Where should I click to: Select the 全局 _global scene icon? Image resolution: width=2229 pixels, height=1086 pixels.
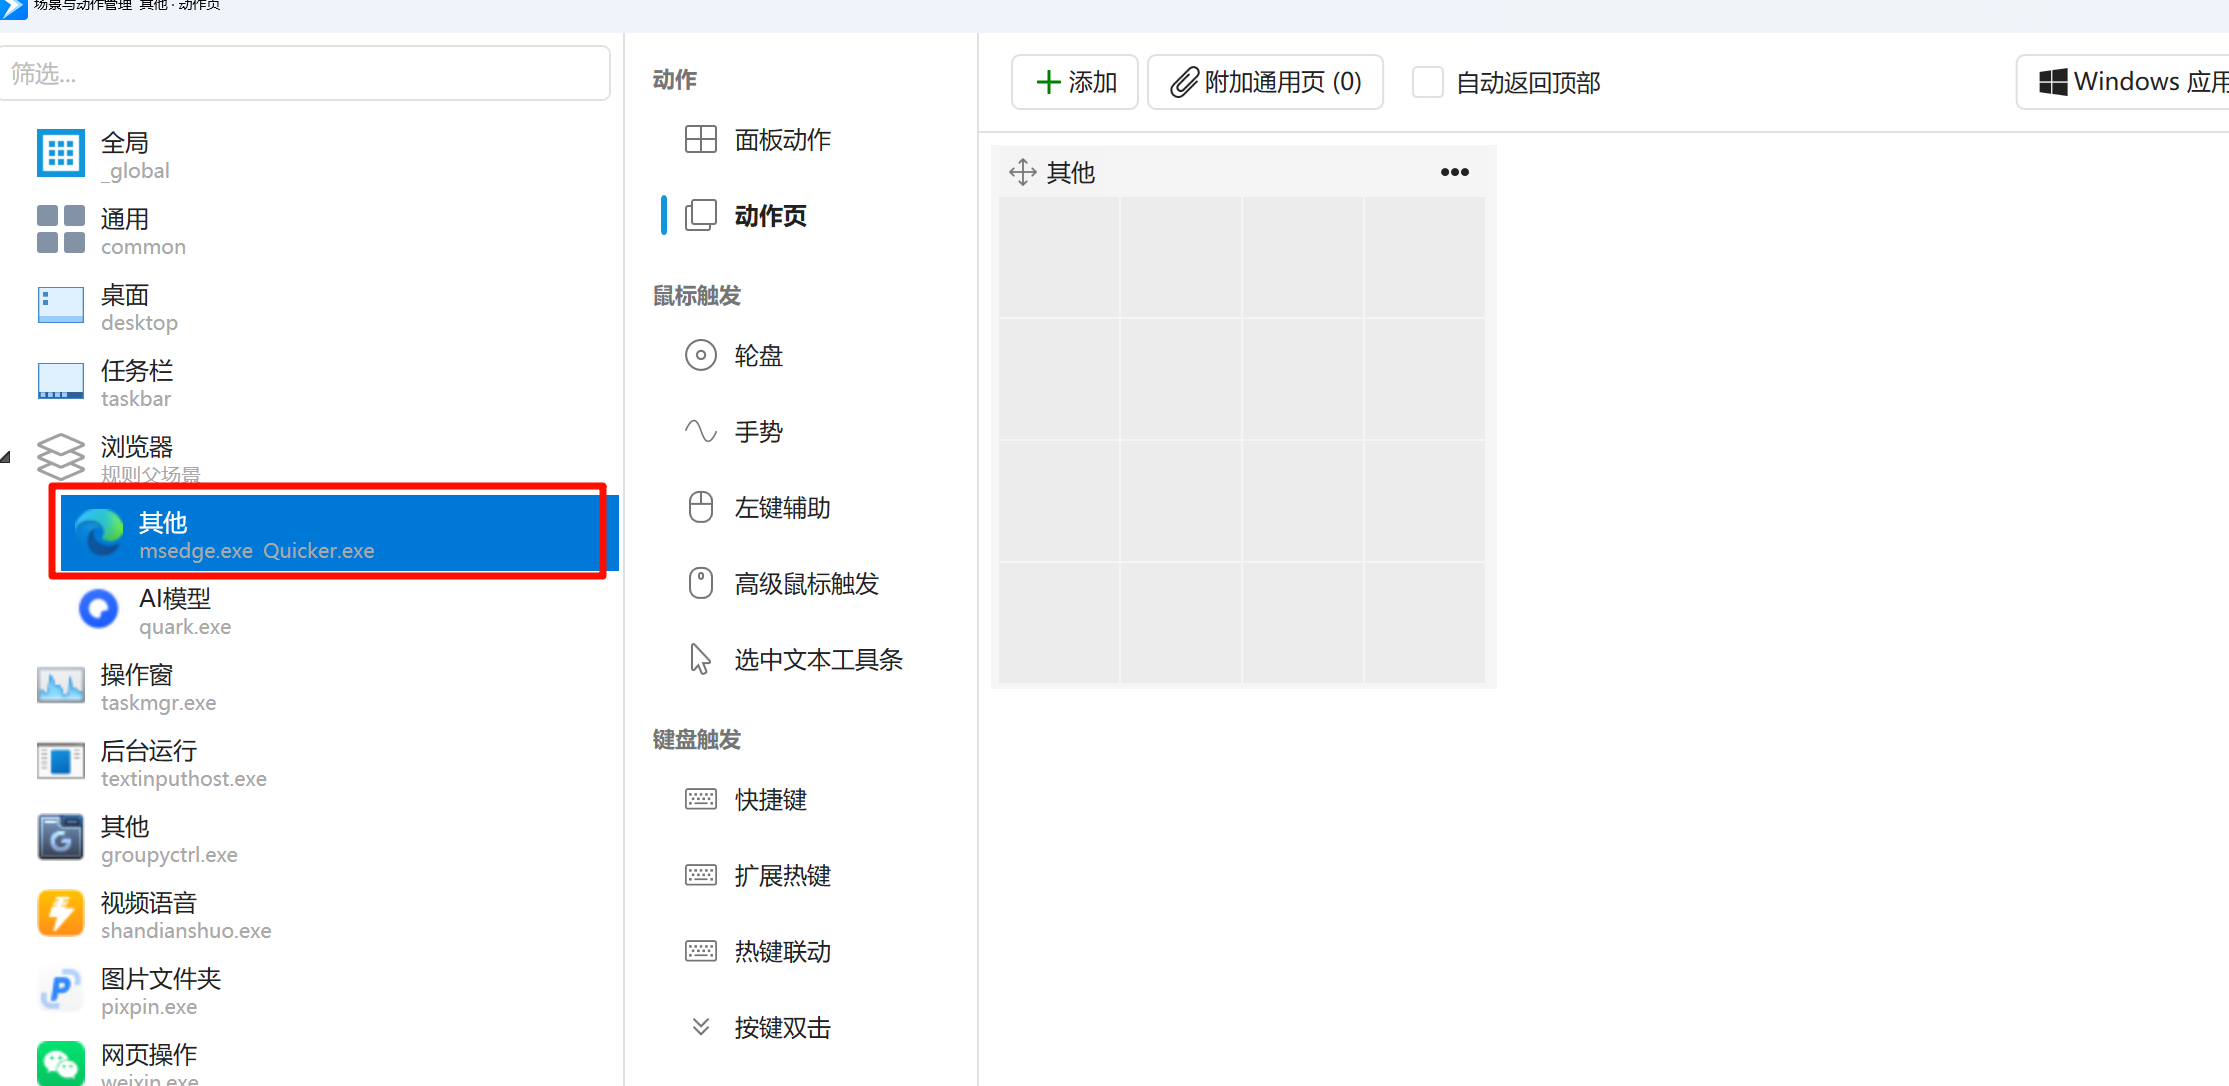60,153
